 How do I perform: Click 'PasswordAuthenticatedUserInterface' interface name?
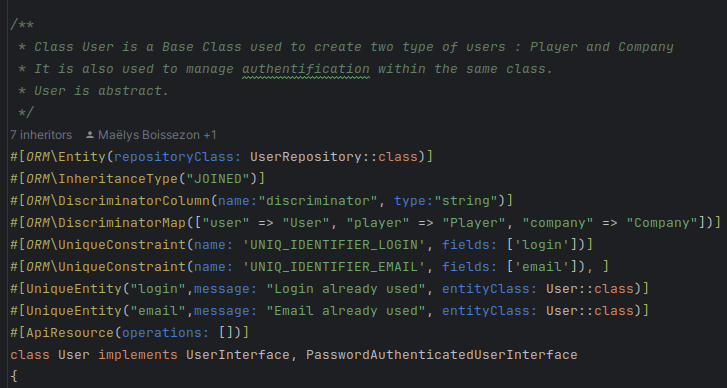[442, 355]
